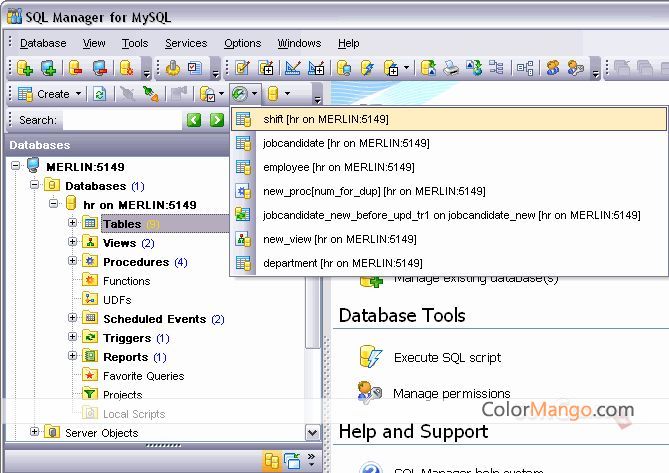The width and height of the screenshot is (669, 473).
Task: Open the Help menu
Action: click(349, 43)
